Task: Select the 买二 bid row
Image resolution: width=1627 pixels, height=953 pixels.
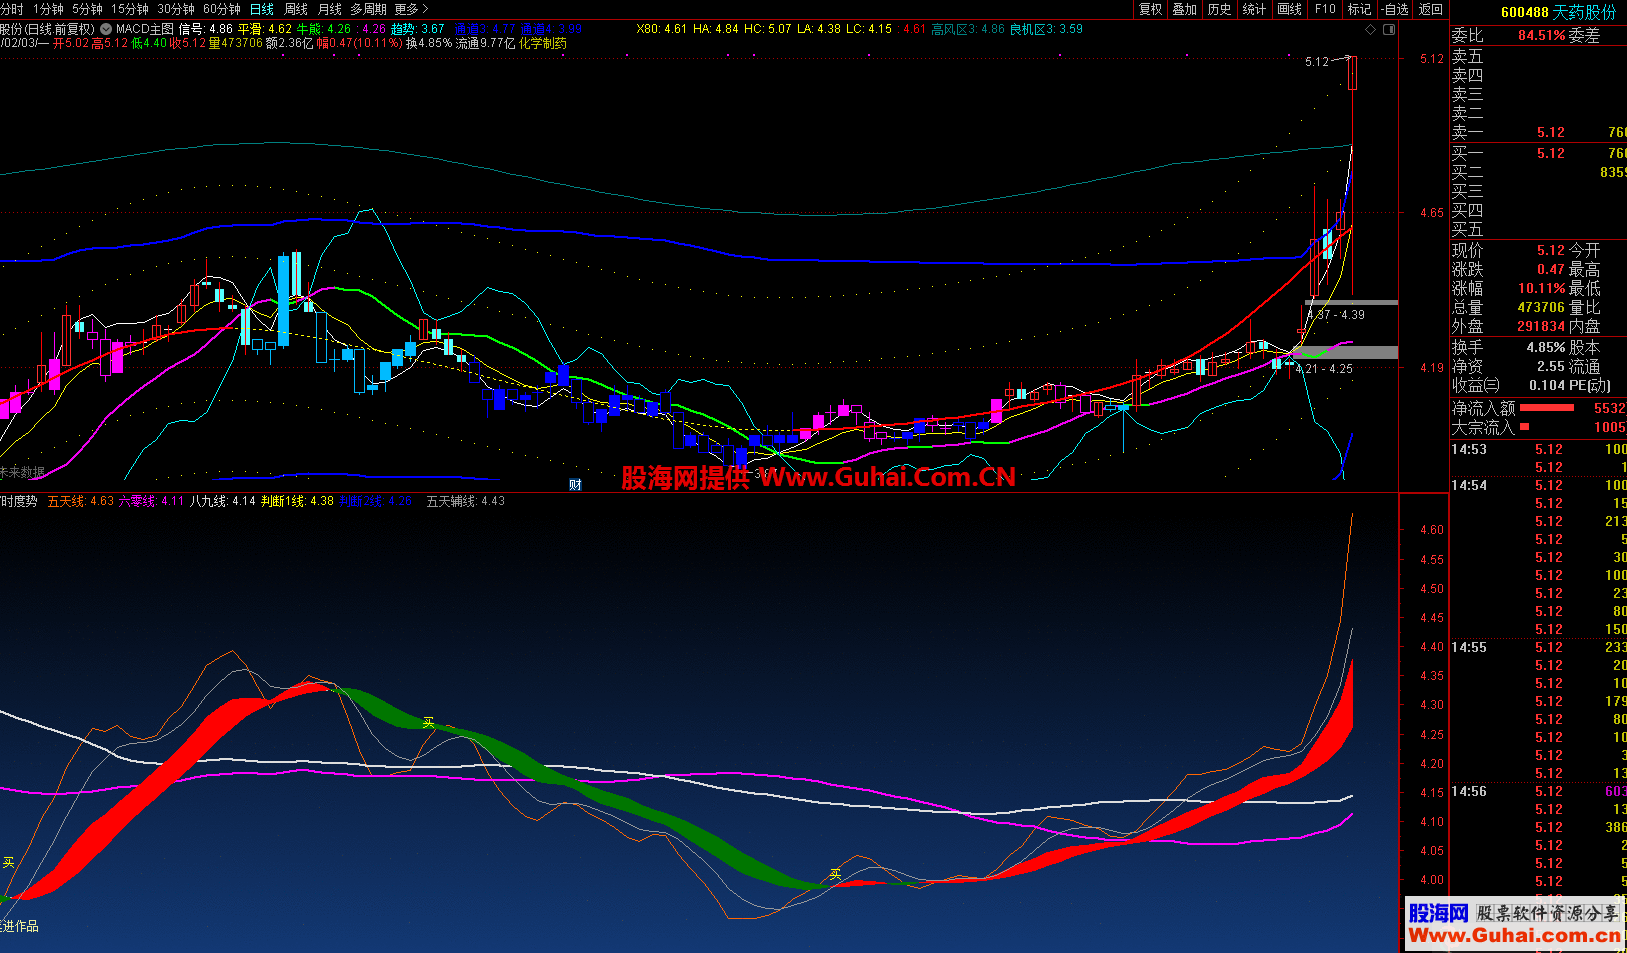Action: click(1538, 172)
